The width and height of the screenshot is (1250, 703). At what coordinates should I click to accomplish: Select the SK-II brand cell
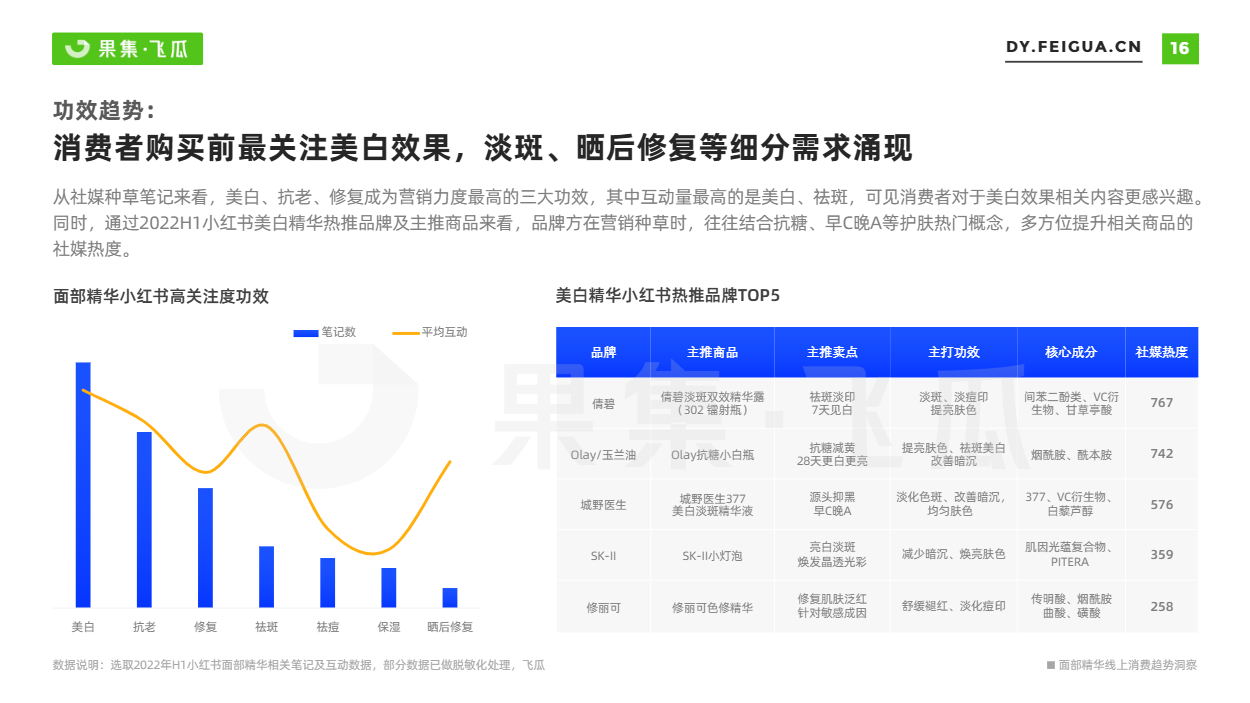603,555
